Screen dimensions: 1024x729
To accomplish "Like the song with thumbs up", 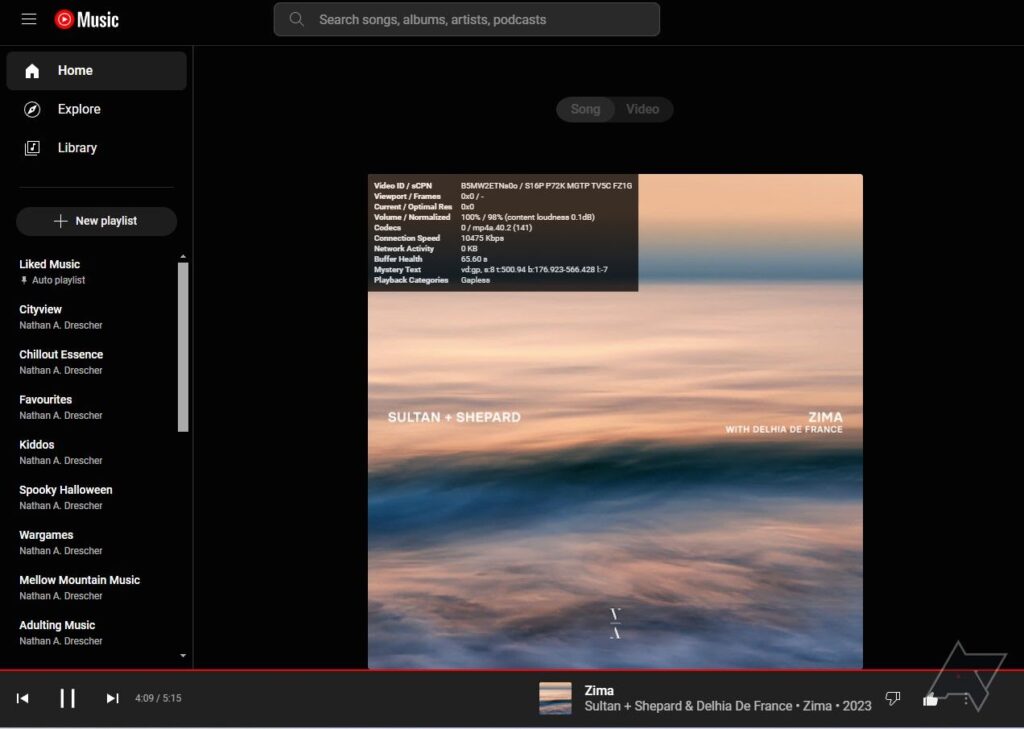I will pos(931,700).
